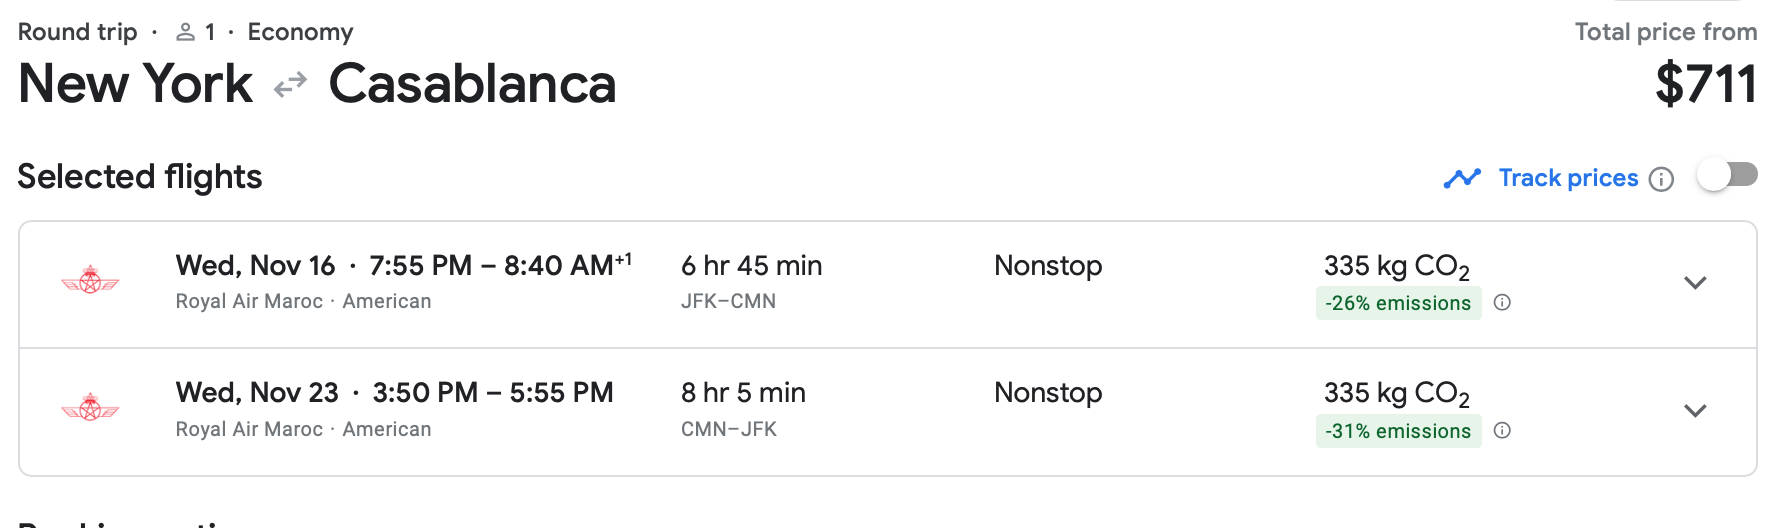Image resolution: width=1782 pixels, height=528 pixels.
Task: Click the New York origin heading
Action: (x=136, y=84)
